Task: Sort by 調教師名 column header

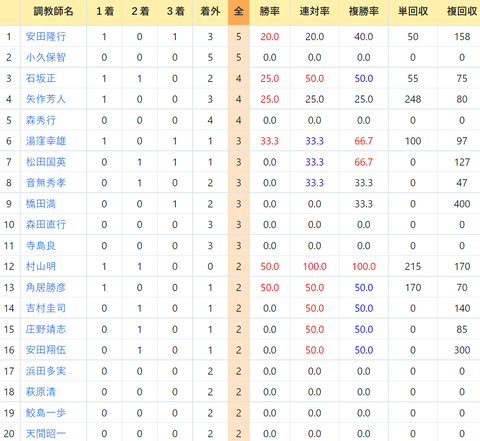Action: tap(53, 12)
